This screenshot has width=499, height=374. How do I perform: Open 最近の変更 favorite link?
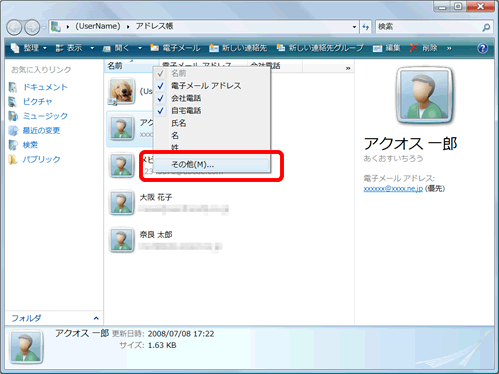point(41,130)
